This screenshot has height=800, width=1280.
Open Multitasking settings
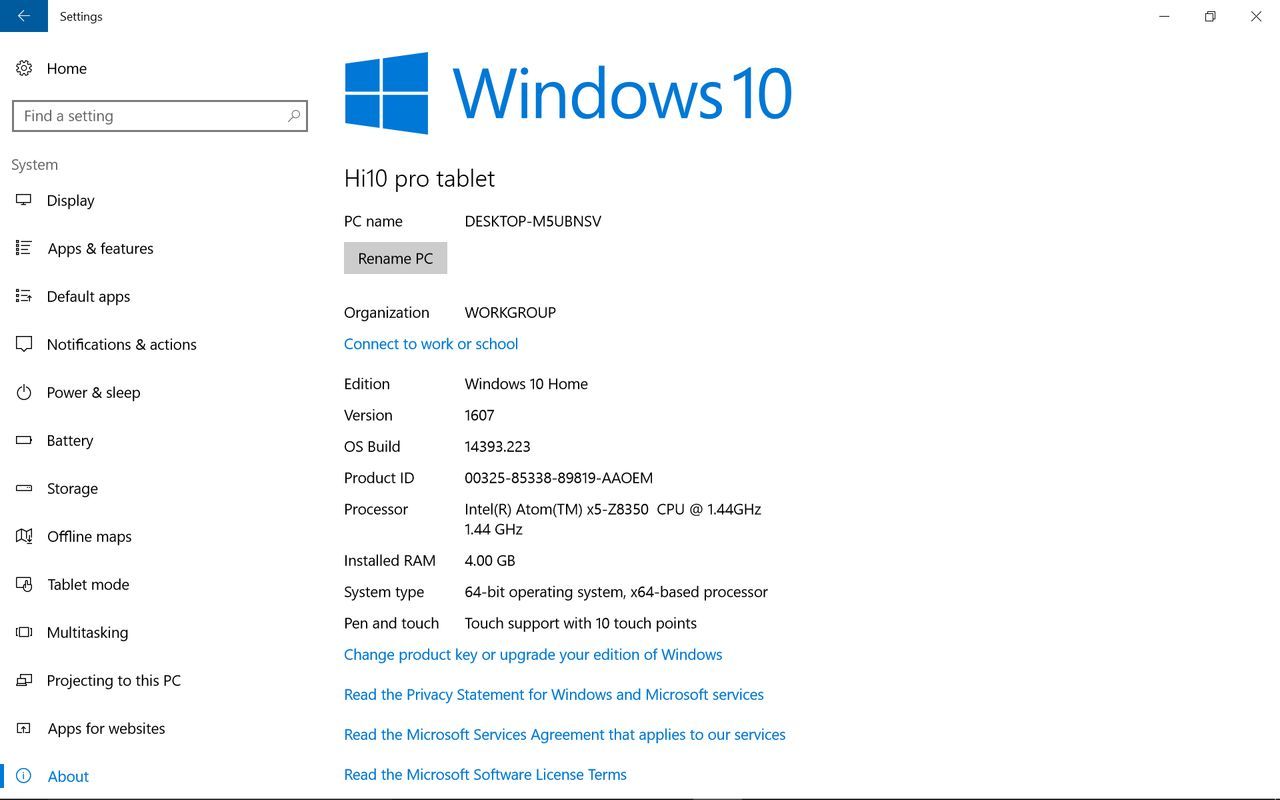[87, 632]
